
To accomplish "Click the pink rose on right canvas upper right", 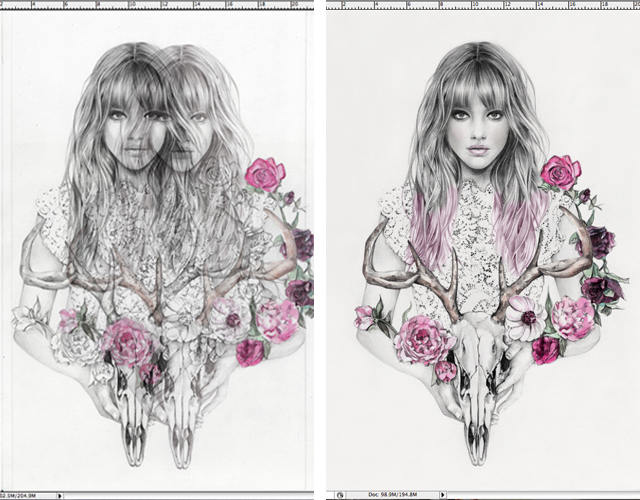I will pyautogui.click(x=561, y=171).
